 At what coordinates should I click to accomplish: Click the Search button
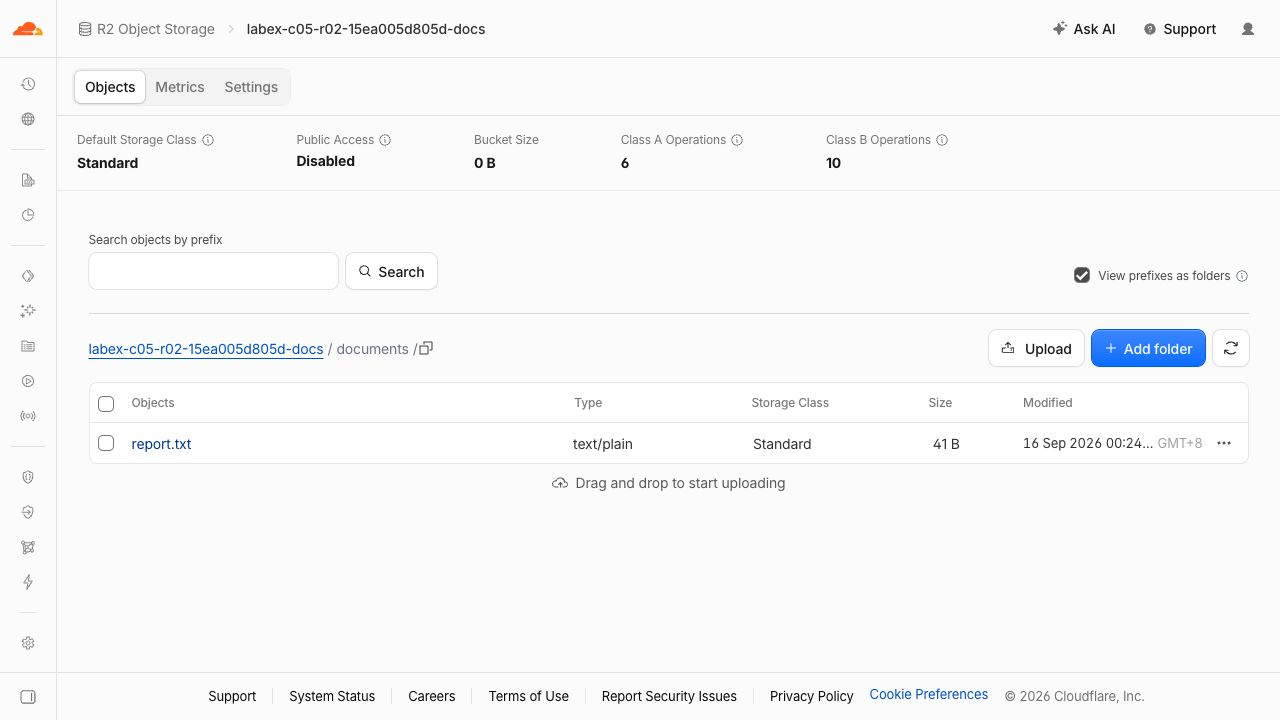391,271
